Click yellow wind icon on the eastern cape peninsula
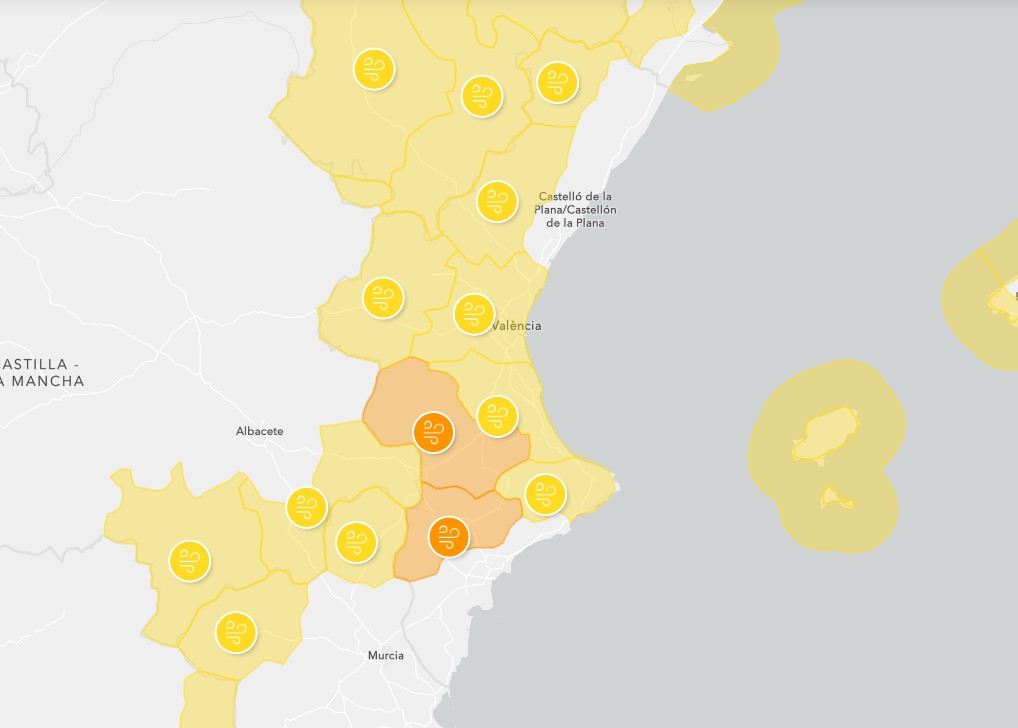Image resolution: width=1018 pixels, height=728 pixels. [x=545, y=493]
